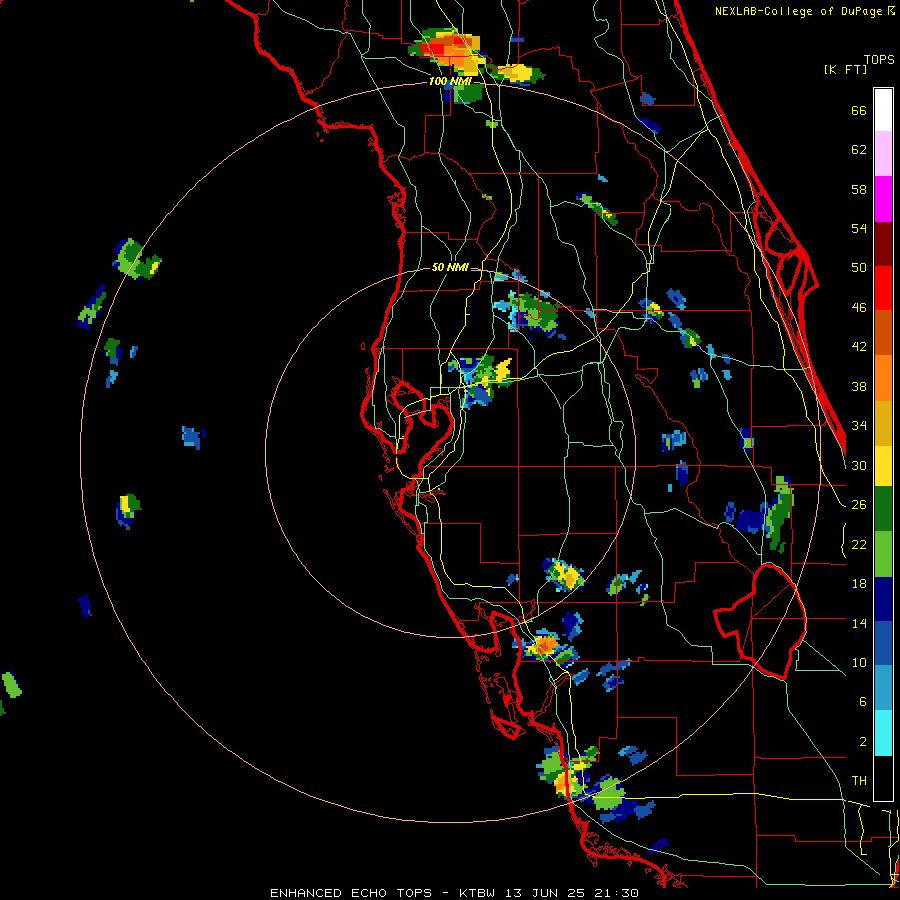900x900 pixels.
Task: Click the legend value 10
Action: (x=859, y=662)
